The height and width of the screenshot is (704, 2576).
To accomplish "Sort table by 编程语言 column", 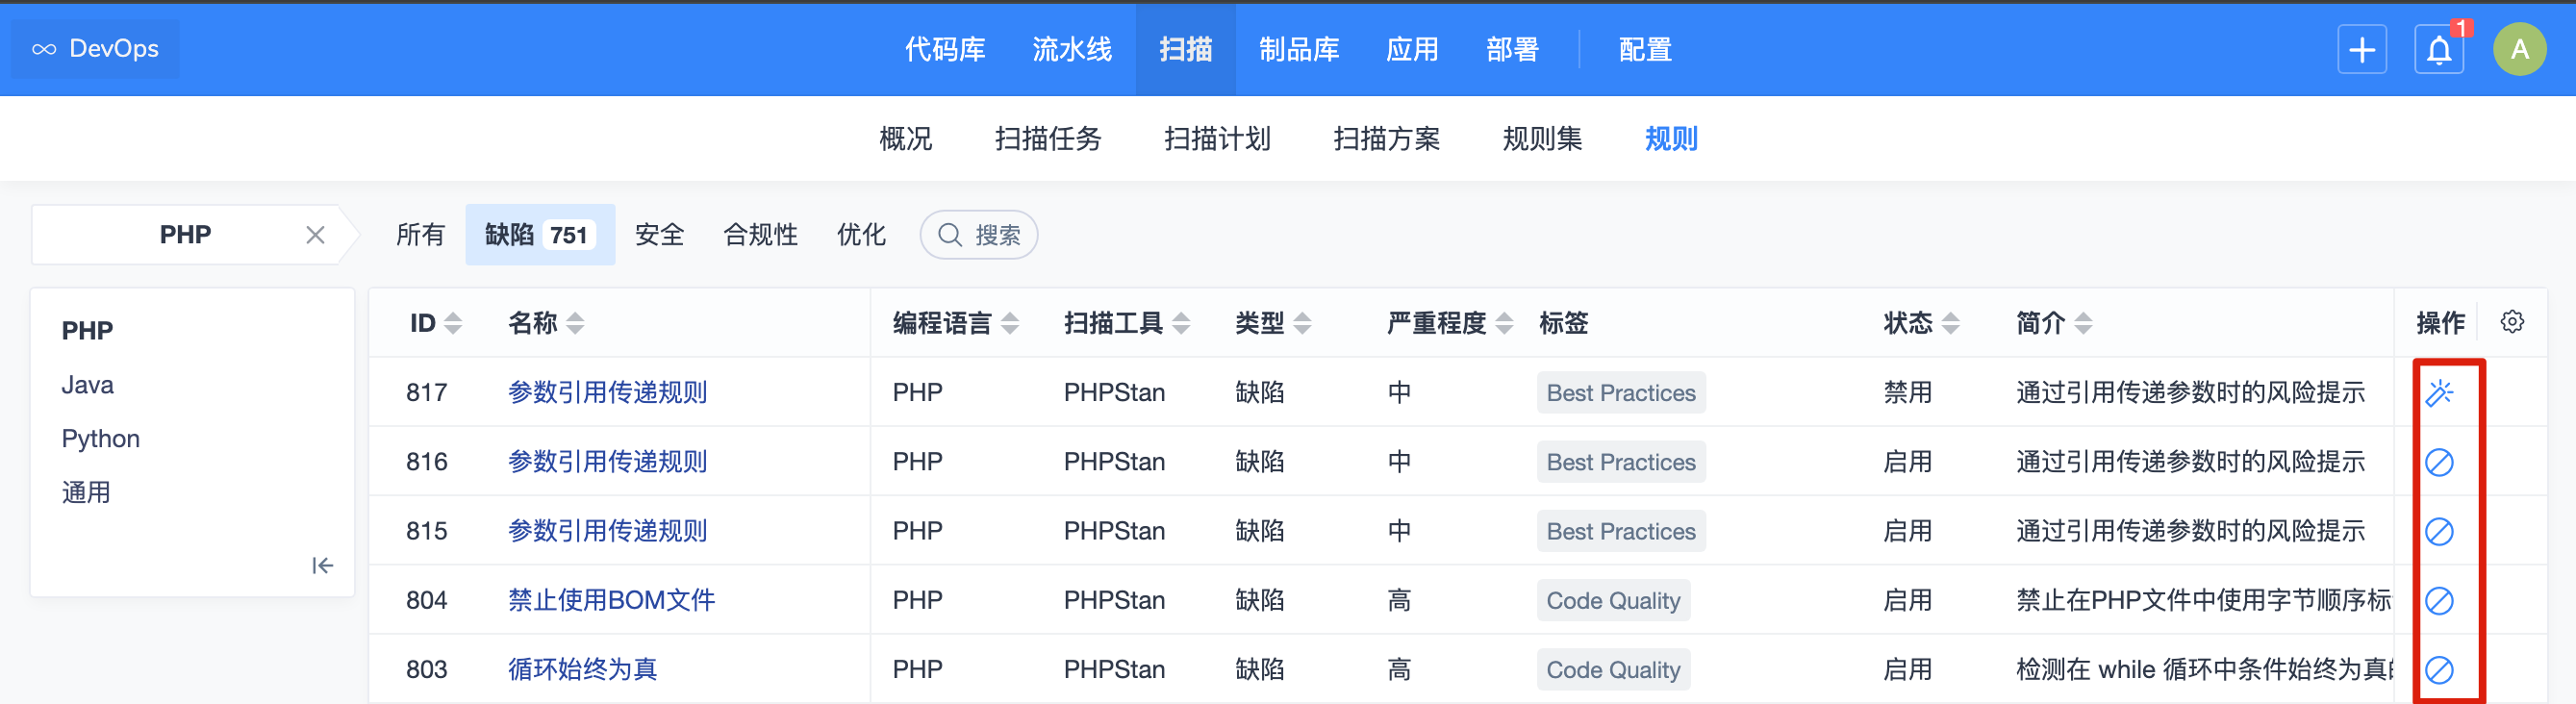I will click(x=956, y=323).
